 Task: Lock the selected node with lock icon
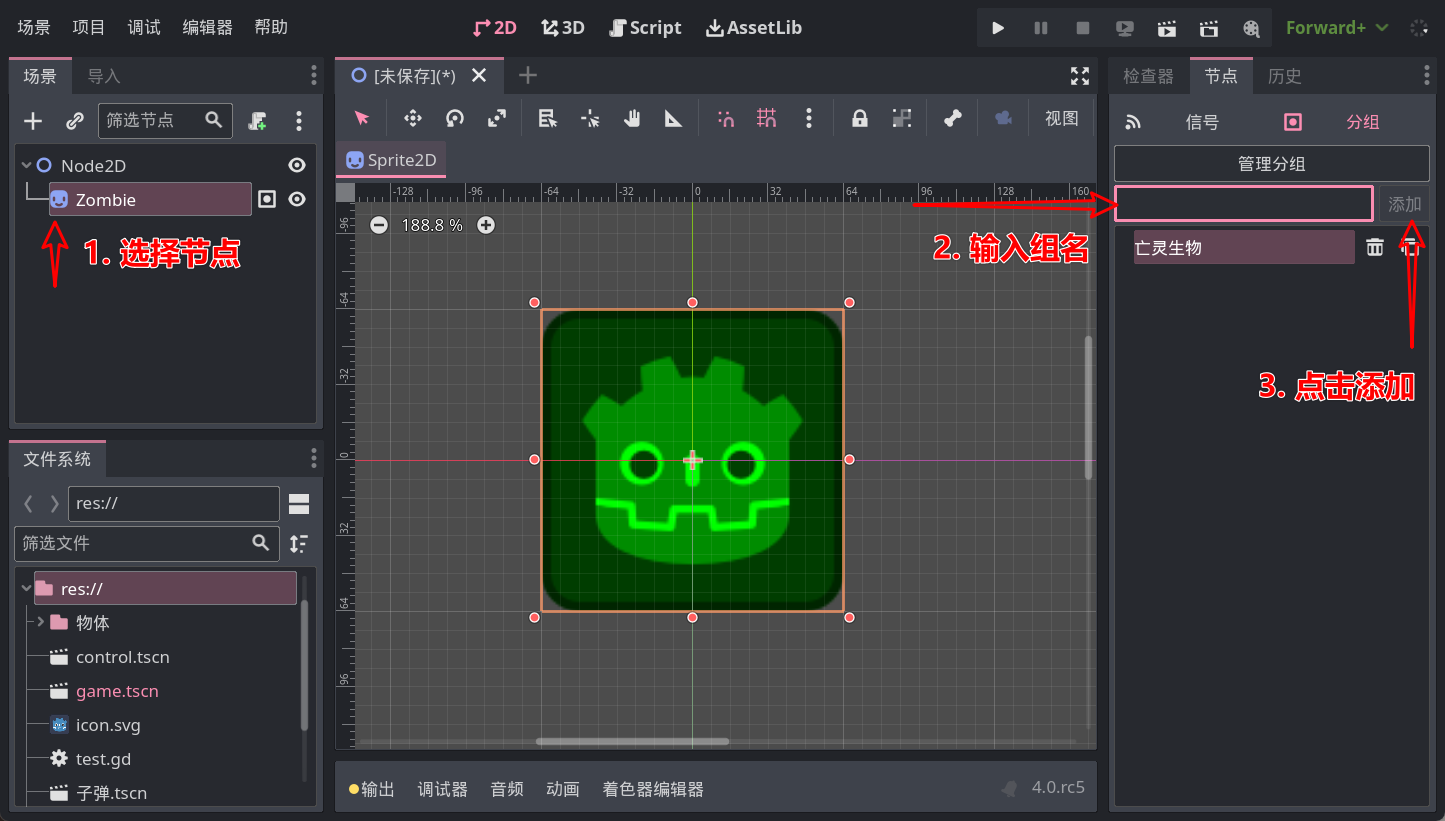pos(859,119)
